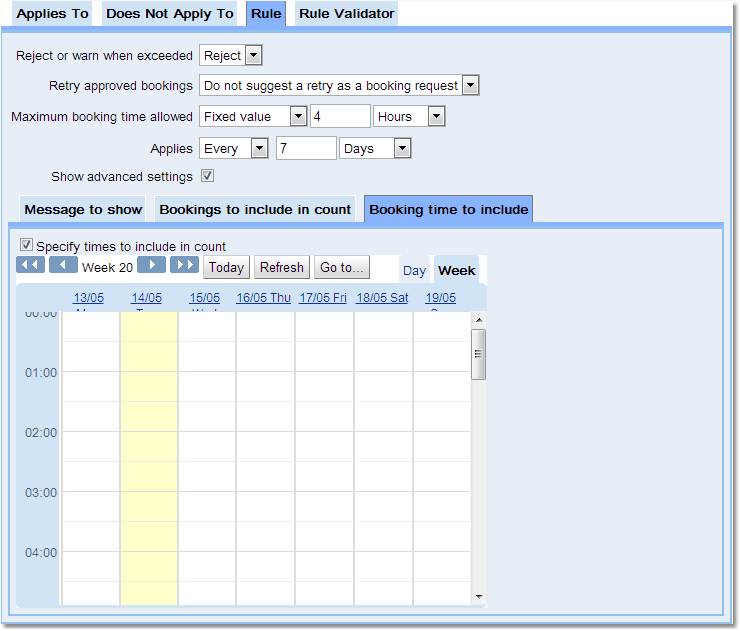Go to previous week using single-left arrow
This screenshot has width=740, height=631.
[63, 265]
